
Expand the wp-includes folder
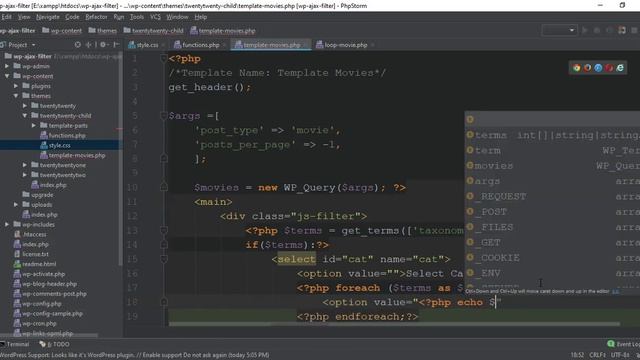(x=7, y=224)
